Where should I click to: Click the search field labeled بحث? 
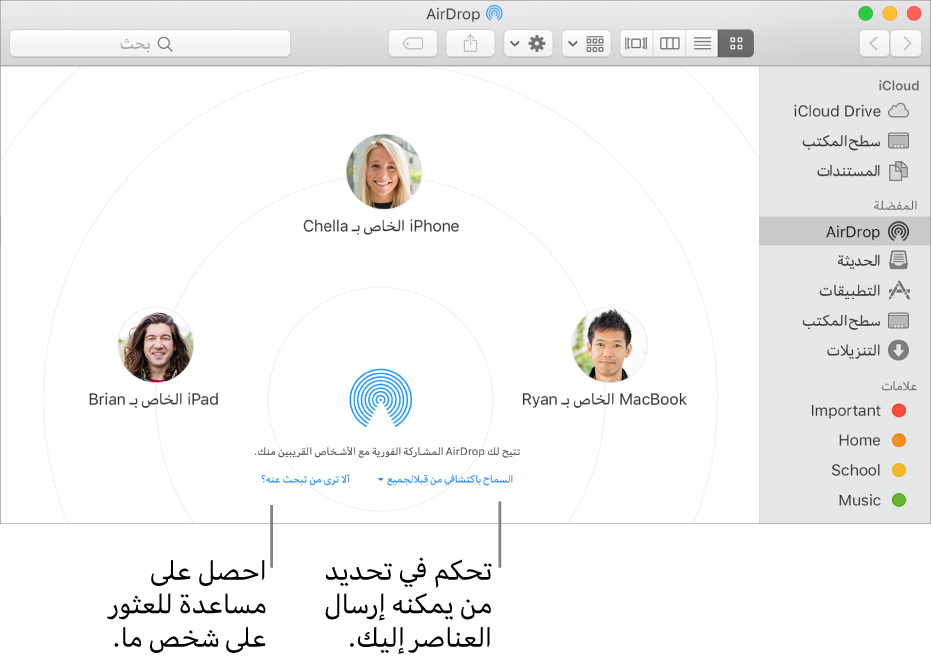click(150, 44)
